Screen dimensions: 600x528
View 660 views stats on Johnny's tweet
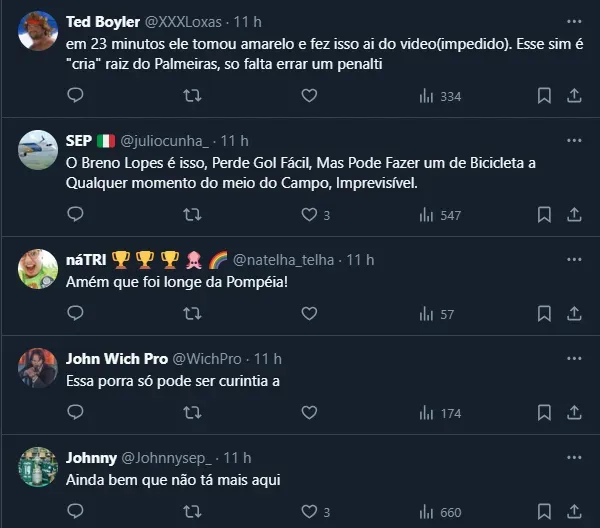point(440,512)
